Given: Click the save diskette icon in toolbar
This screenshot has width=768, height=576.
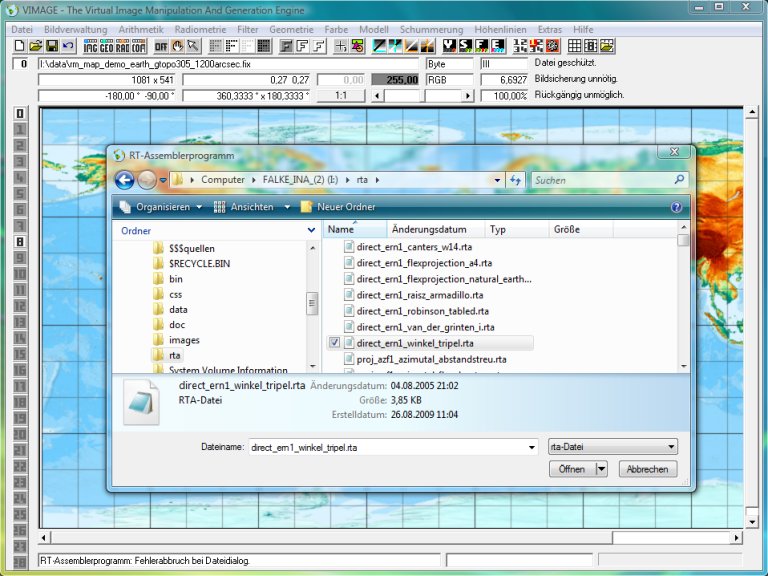Looking at the screenshot, I should point(52,46).
